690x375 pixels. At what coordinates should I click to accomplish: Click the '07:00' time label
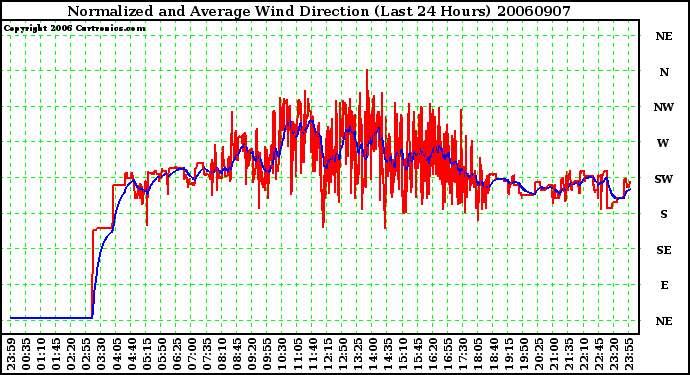tap(192, 354)
